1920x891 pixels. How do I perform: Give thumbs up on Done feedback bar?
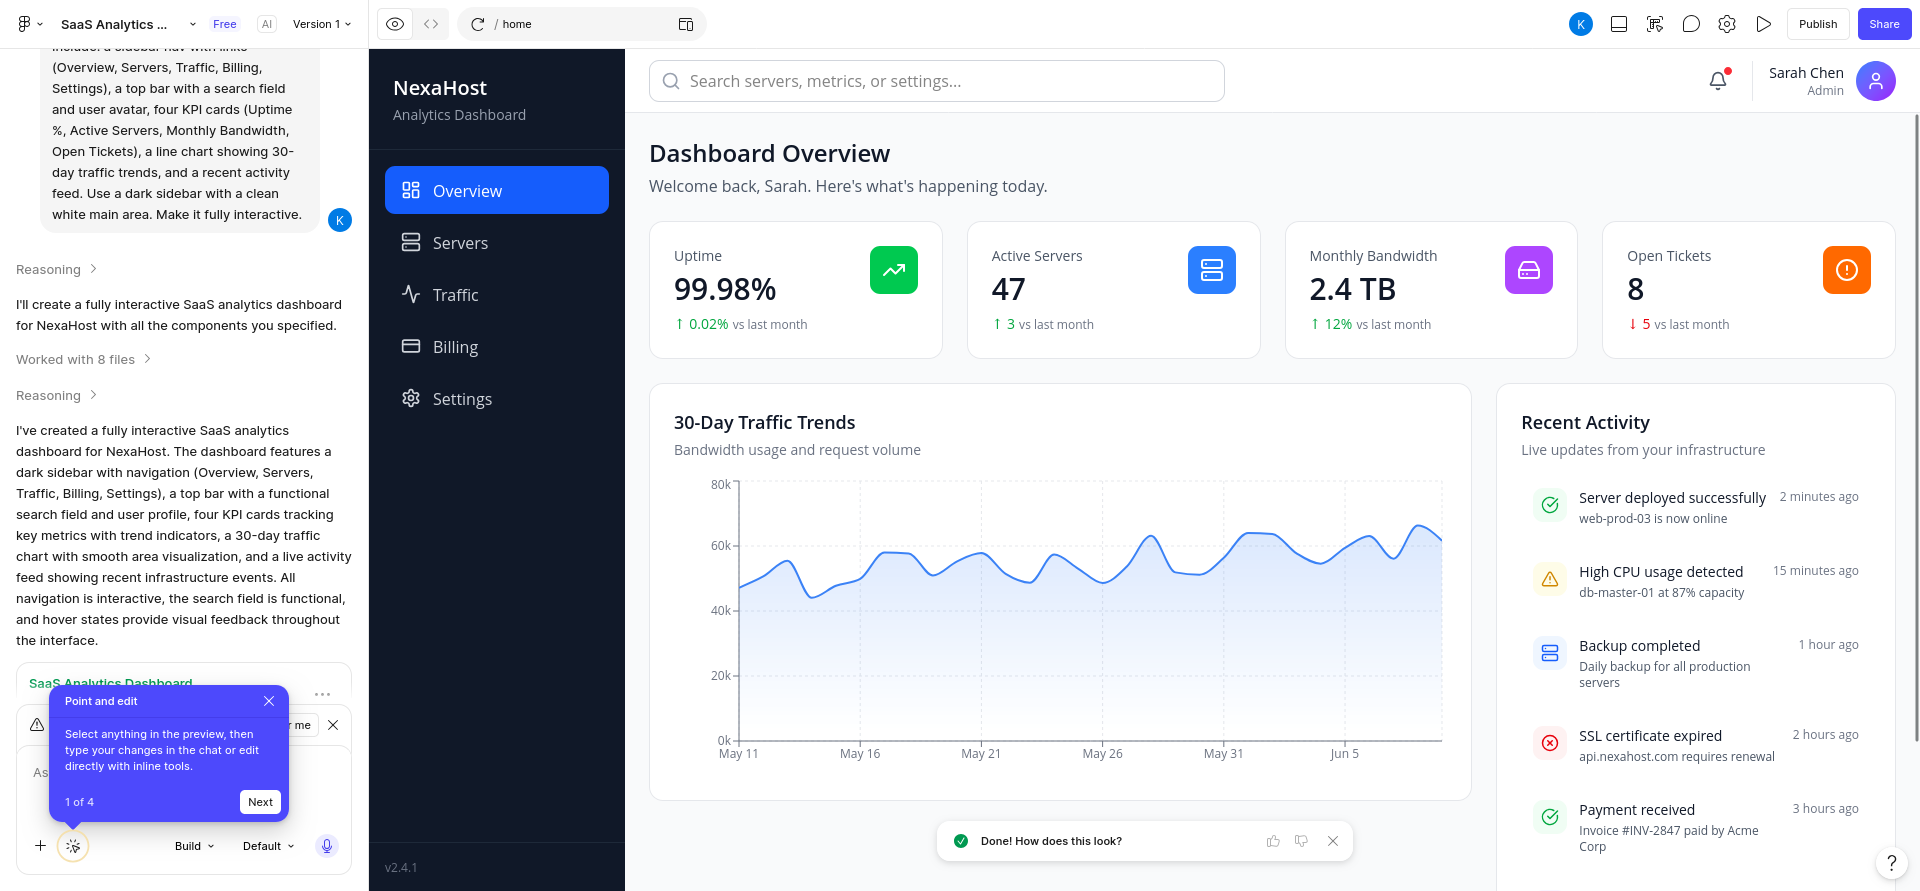pyautogui.click(x=1273, y=841)
